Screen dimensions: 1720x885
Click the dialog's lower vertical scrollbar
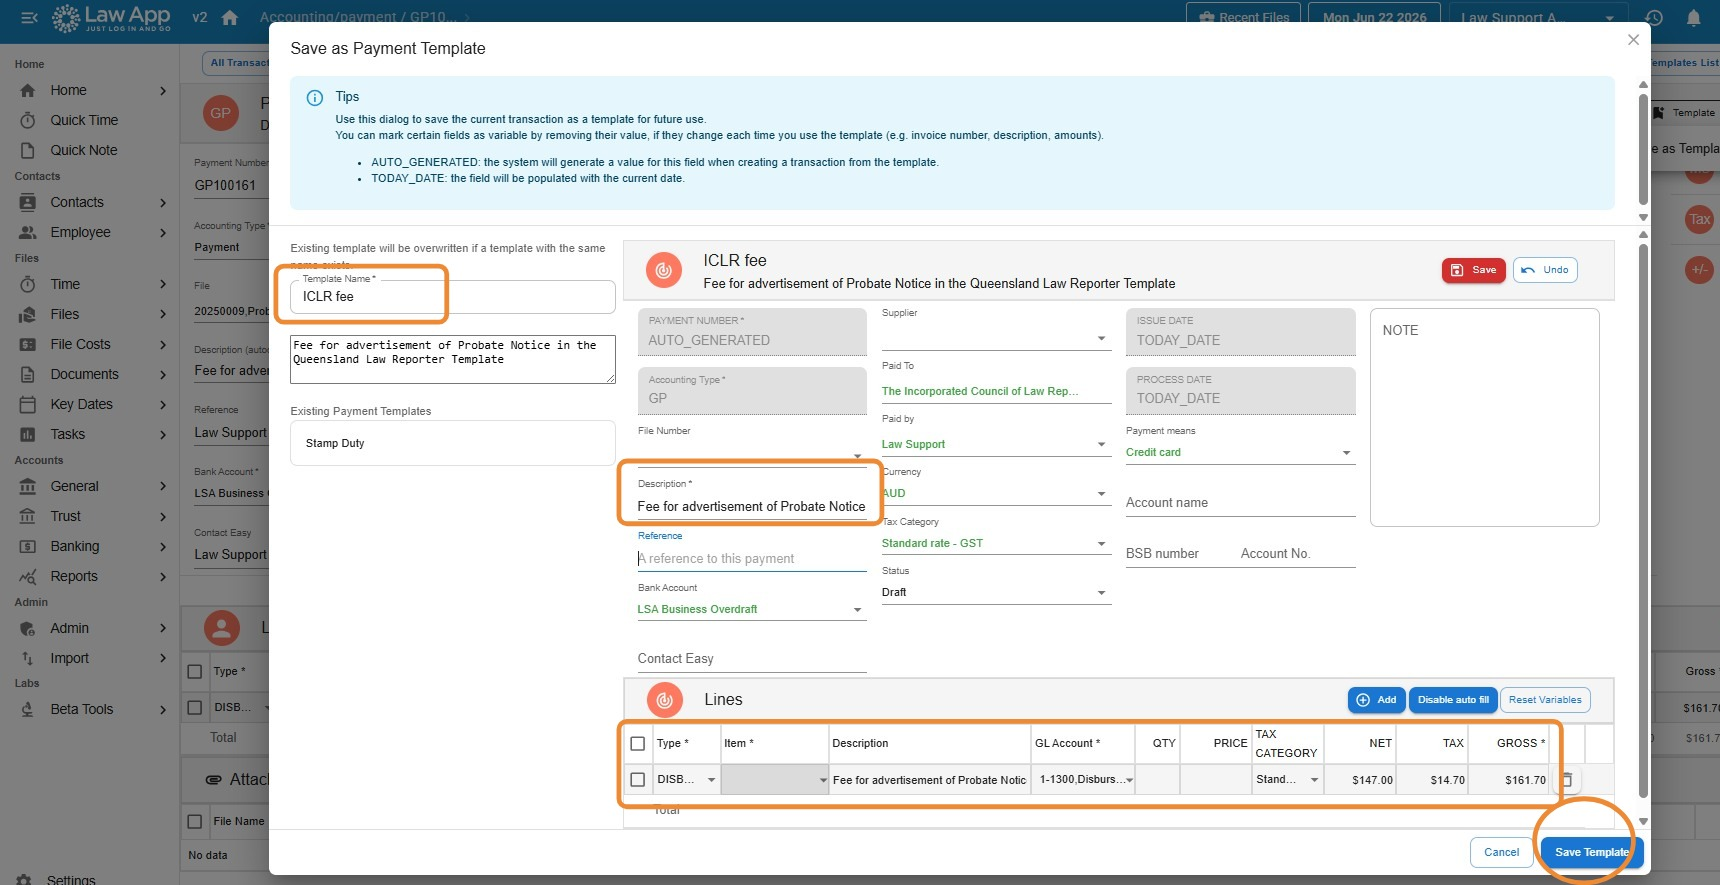pyautogui.click(x=1643, y=520)
